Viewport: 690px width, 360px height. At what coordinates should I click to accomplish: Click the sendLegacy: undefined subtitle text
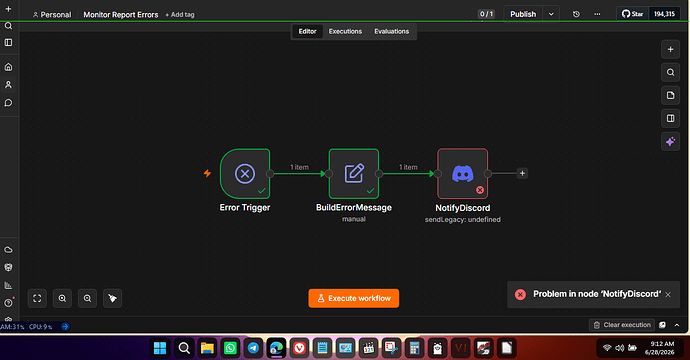(x=462, y=220)
